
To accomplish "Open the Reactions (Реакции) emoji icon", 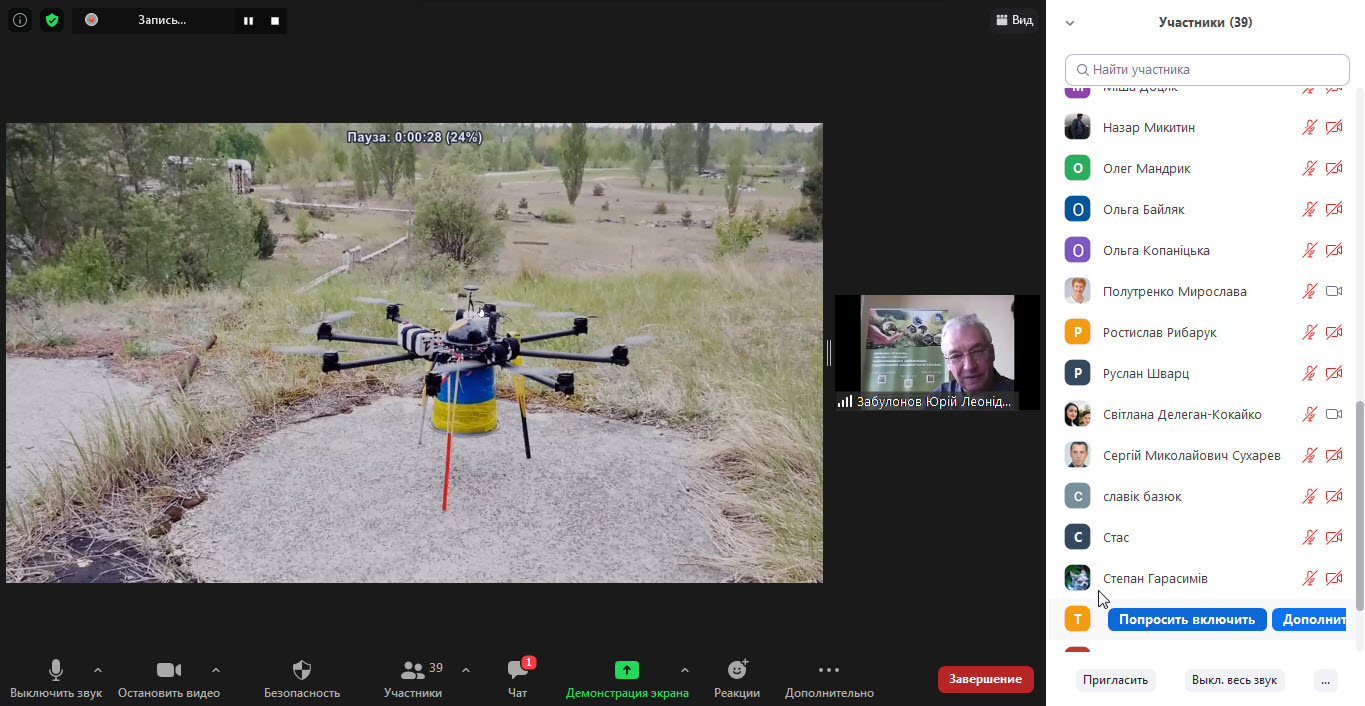I will (737, 670).
